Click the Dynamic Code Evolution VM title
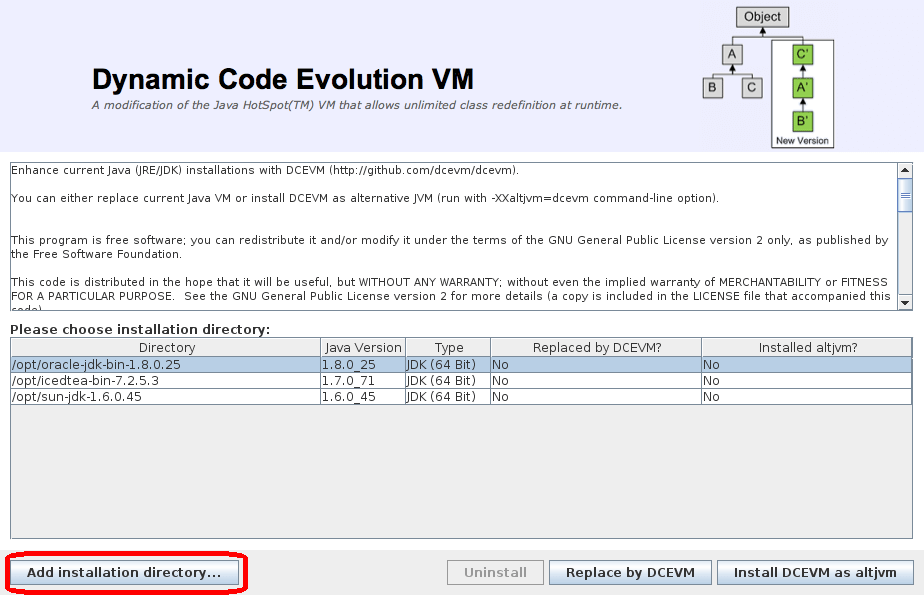This screenshot has height=595, width=924. point(283,79)
